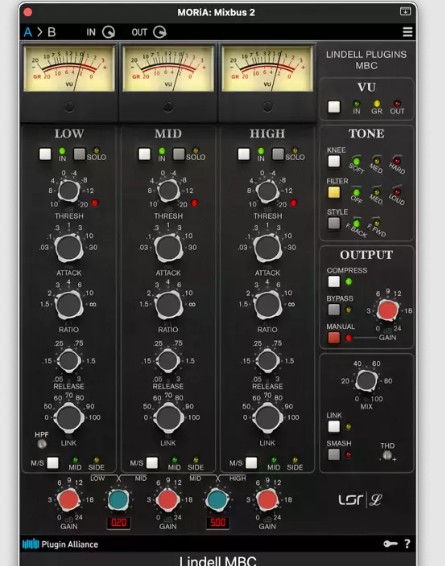This screenshot has width=445, height=566.
Task: Toggle the MID band SOLO button
Action: (x=179, y=154)
